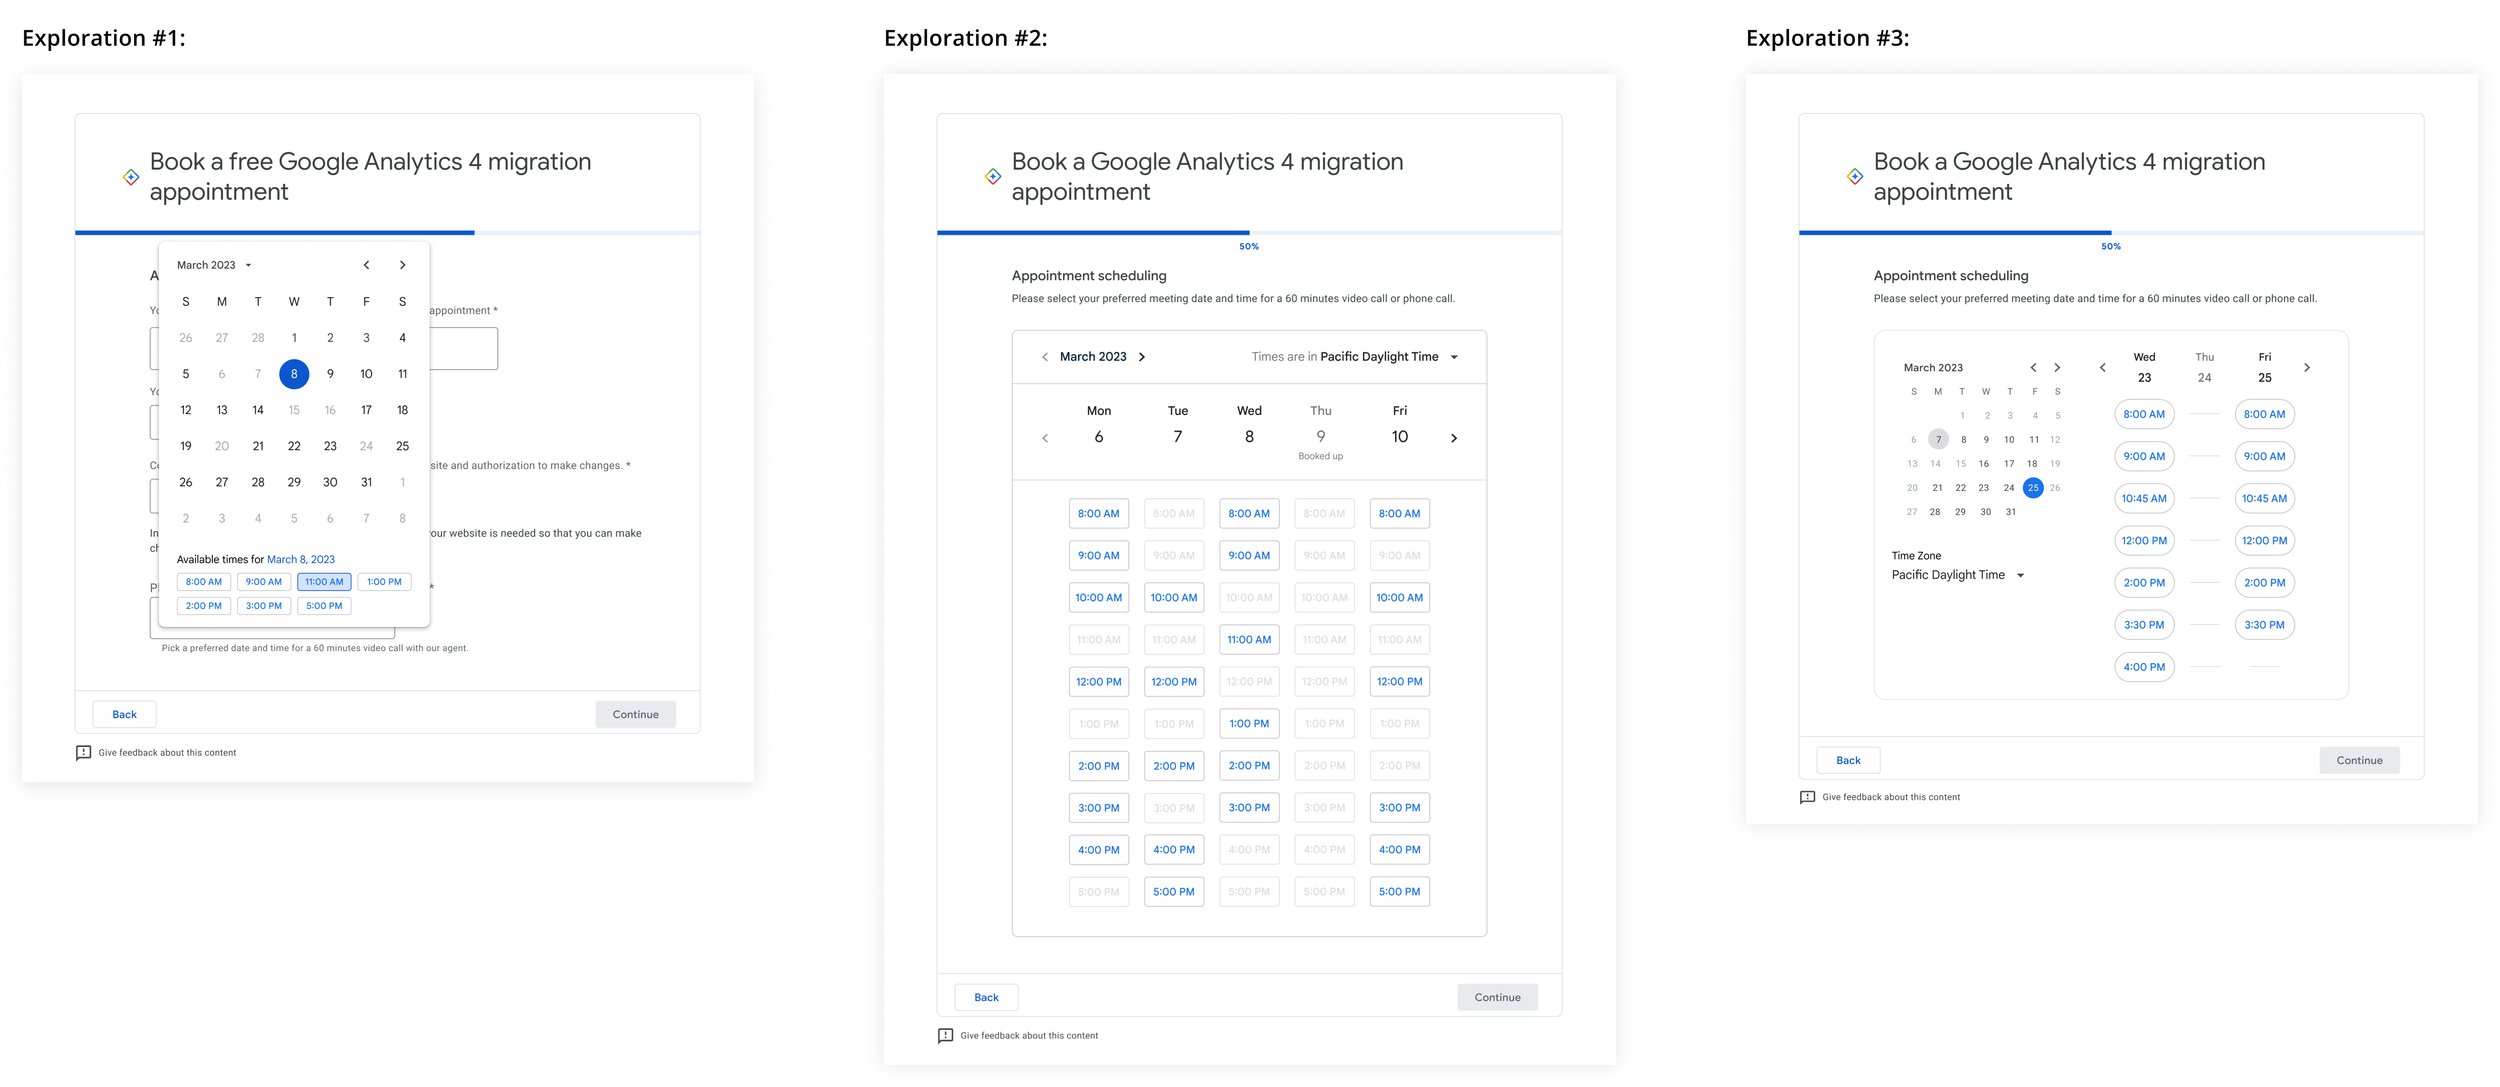Pick Fri 25 12:00 PM chip in Exploration #3
2500x1087 pixels.
[x=2264, y=540]
